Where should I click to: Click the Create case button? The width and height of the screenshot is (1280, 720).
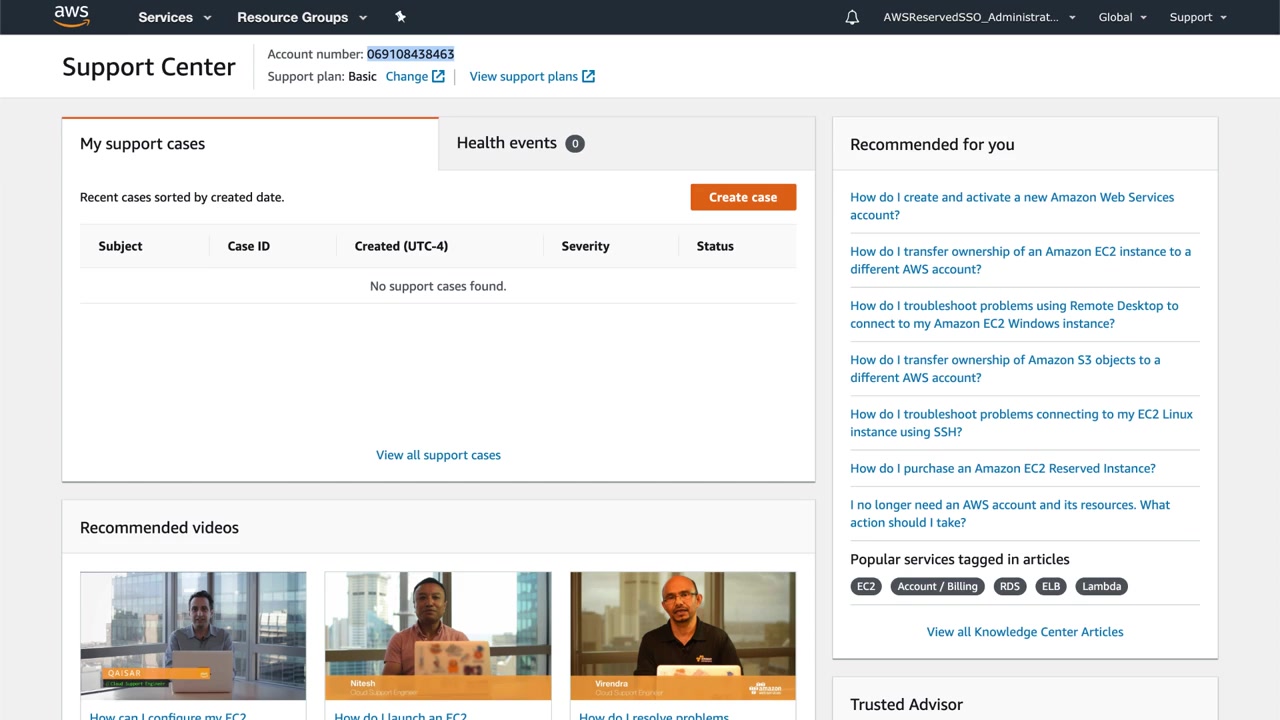743,197
